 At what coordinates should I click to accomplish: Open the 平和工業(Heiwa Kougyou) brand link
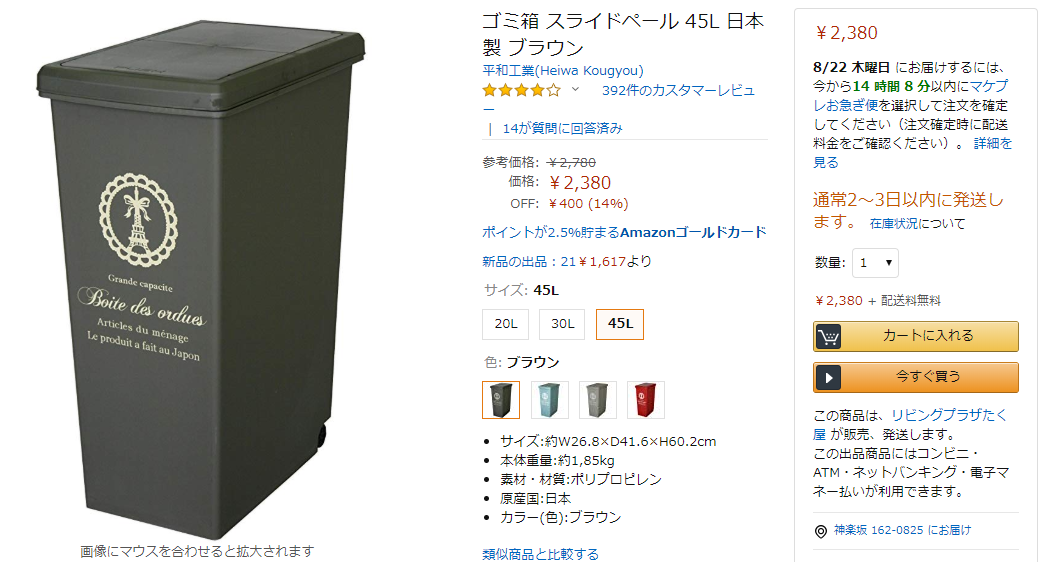563,70
